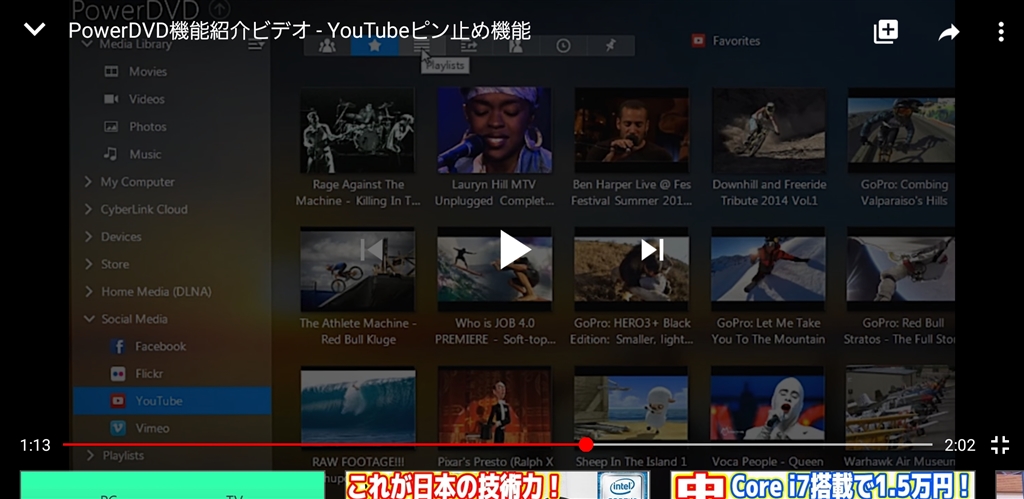Open Pixar's Presto thumbnail
1024x499 pixels.
point(494,408)
